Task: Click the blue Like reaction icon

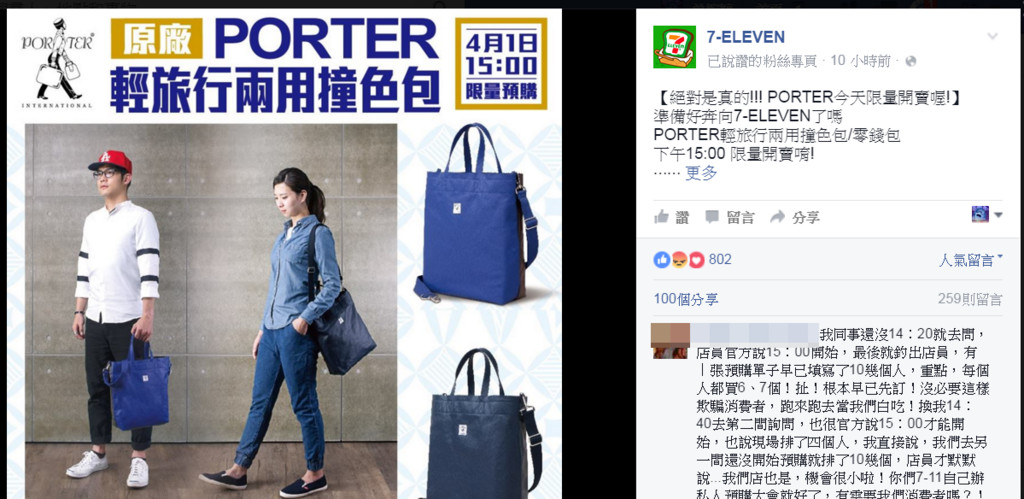Action: (x=662, y=260)
